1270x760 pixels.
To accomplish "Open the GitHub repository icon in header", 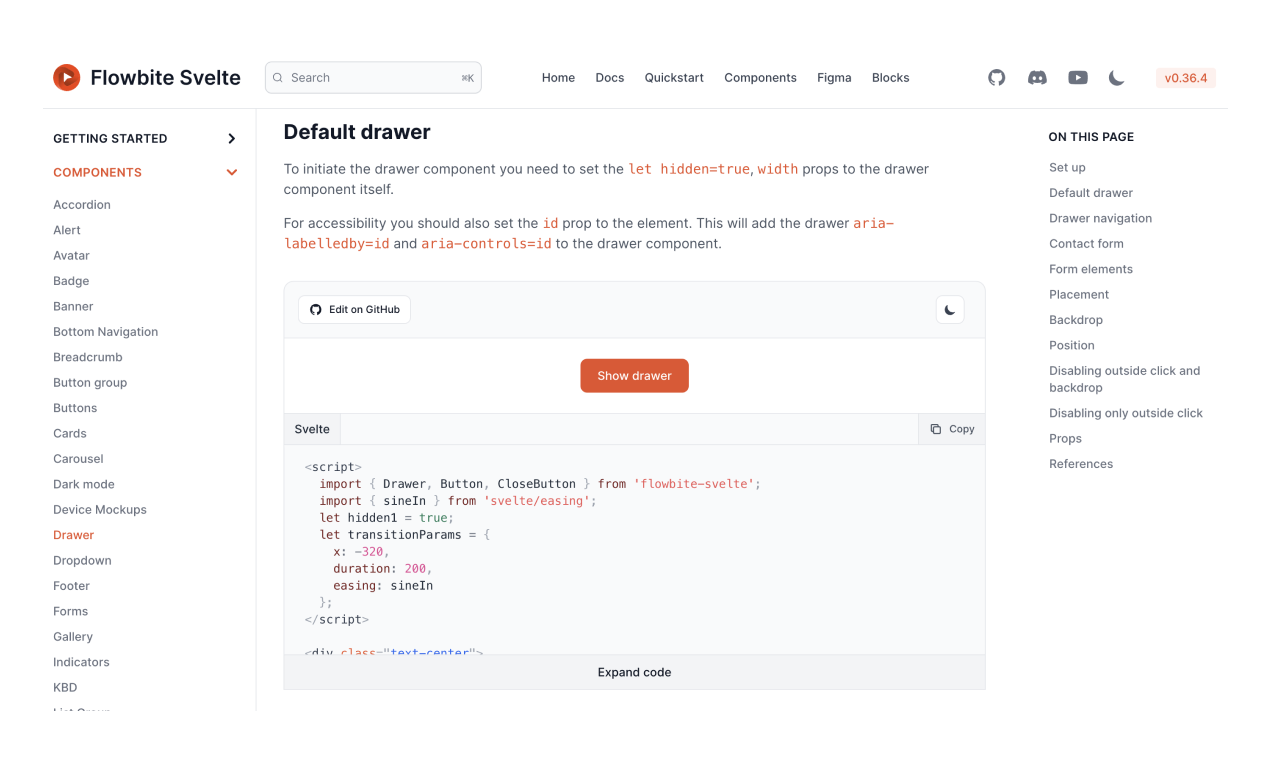I will point(996,77).
